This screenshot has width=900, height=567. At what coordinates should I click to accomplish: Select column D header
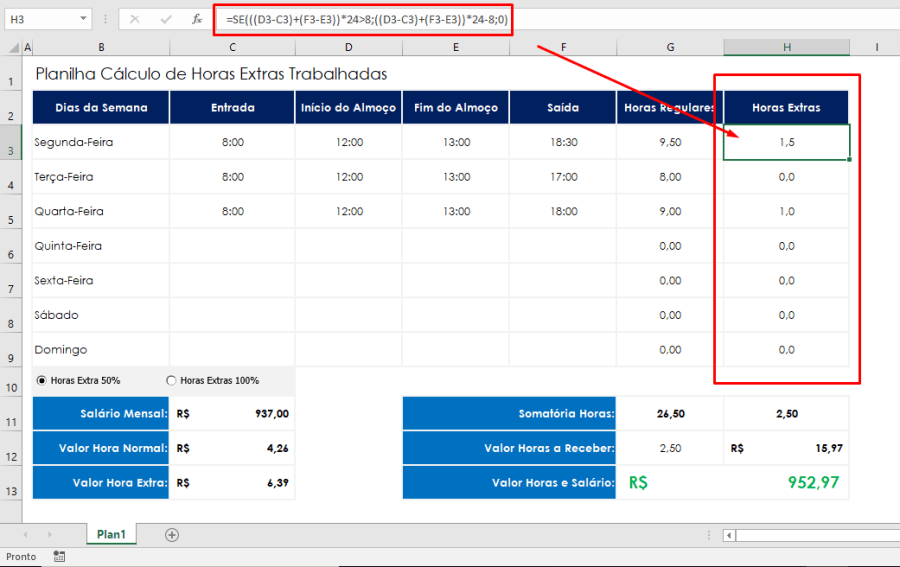pyautogui.click(x=348, y=48)
